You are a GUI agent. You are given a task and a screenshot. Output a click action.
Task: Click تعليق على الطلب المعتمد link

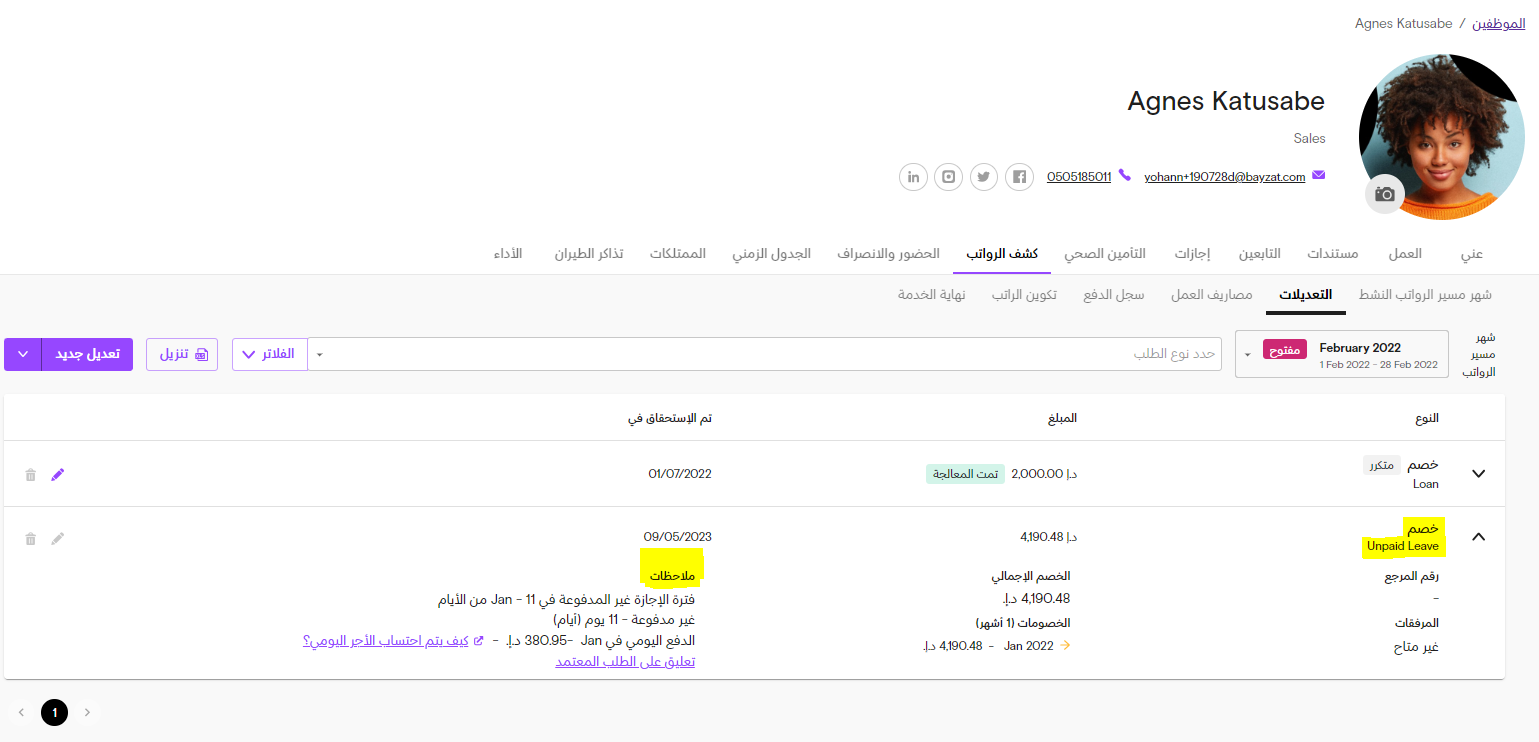tap(625, 662)
